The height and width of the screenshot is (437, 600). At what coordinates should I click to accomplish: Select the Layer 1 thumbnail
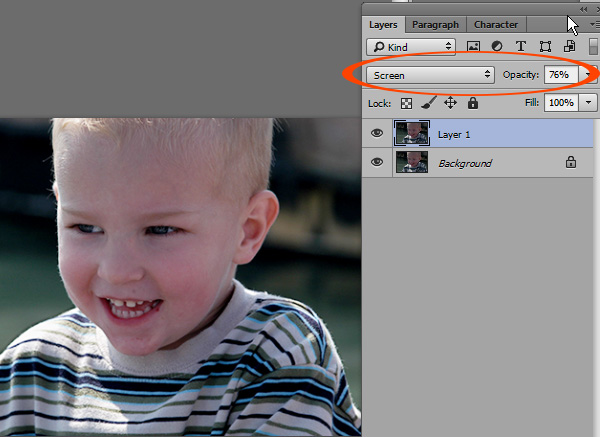(412, 133)
